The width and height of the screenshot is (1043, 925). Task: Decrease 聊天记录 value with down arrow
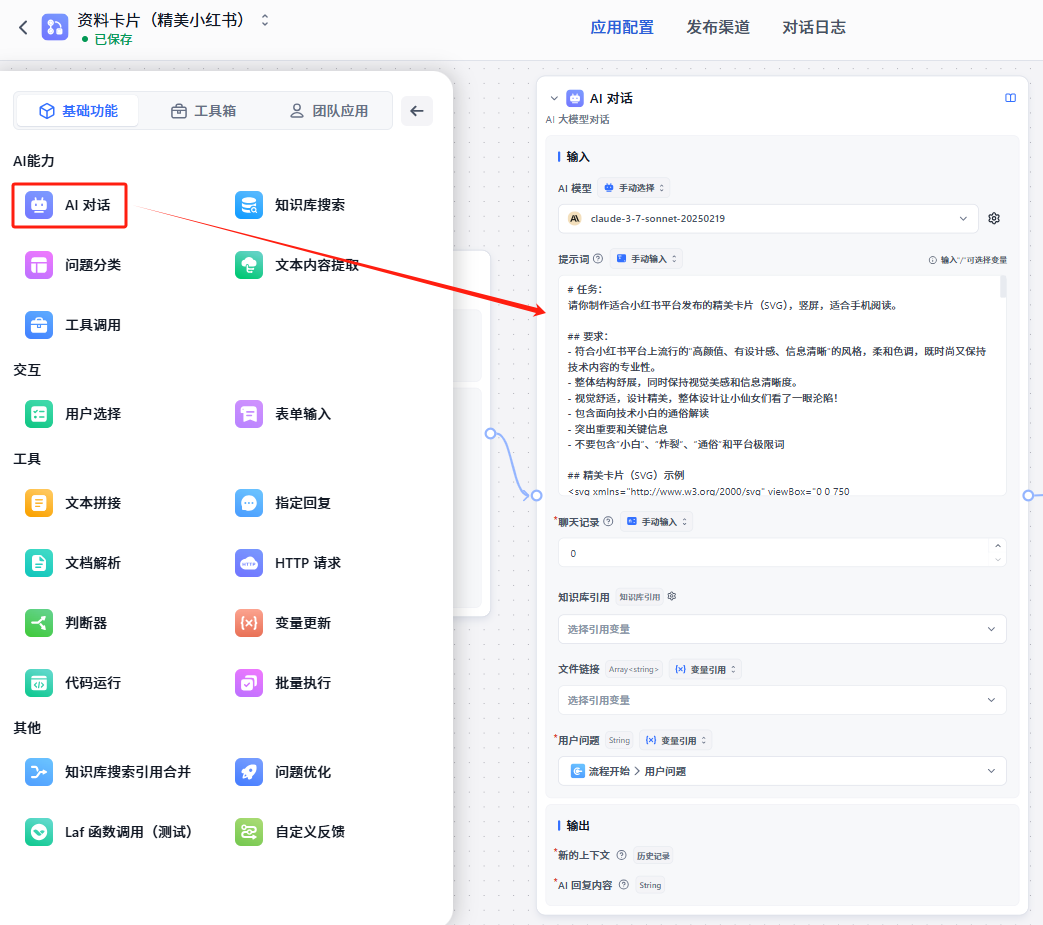point(998,560)
